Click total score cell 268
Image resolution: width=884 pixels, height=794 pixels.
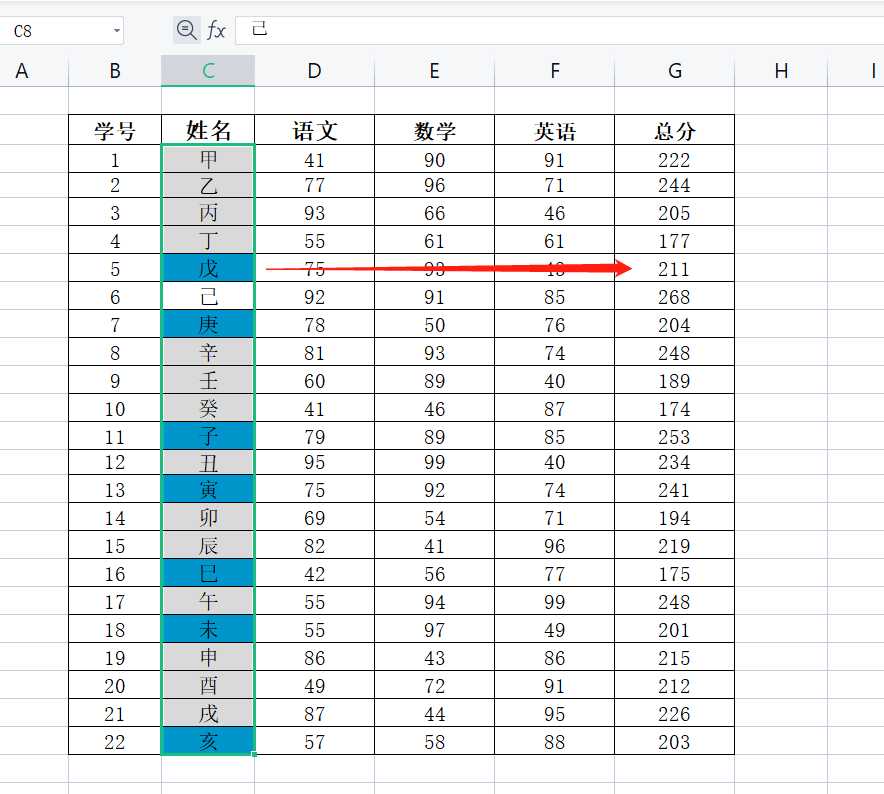(675, 296)
